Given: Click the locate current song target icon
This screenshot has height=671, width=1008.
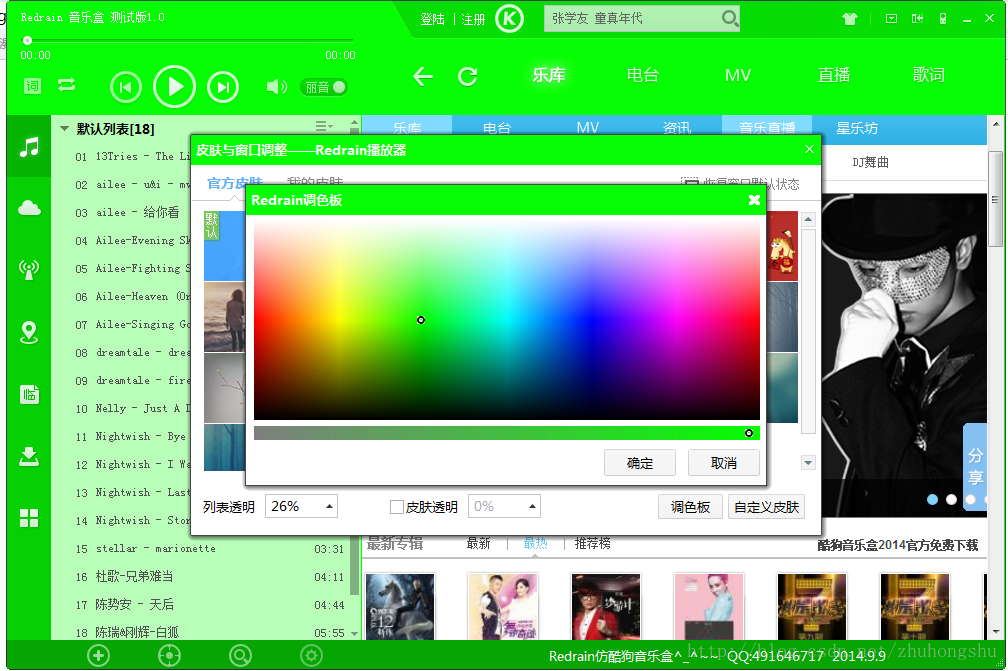Looking at the screenshot, I should click(x=169, y=656).
